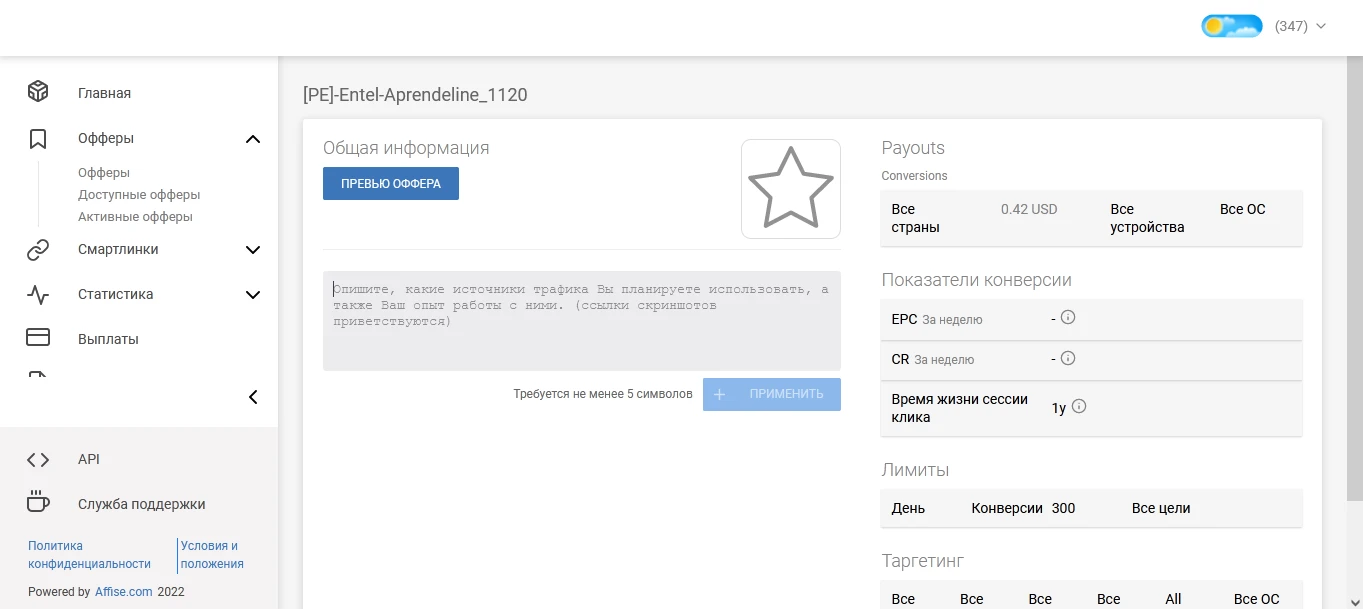Collapse the Офферы menu chevron
The height and width of the screenshot is (609, 1363).
[253, 139]
